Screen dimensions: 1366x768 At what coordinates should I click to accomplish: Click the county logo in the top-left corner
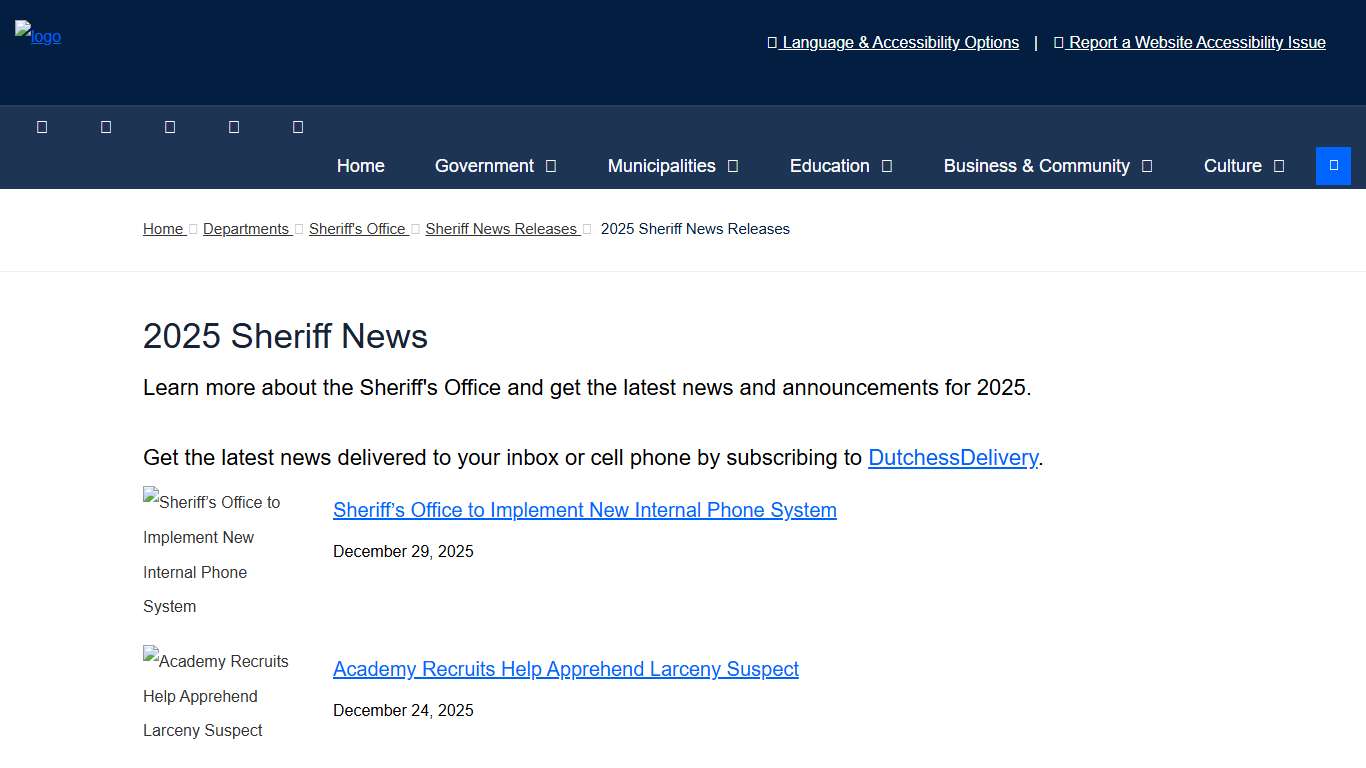(37, 36)
